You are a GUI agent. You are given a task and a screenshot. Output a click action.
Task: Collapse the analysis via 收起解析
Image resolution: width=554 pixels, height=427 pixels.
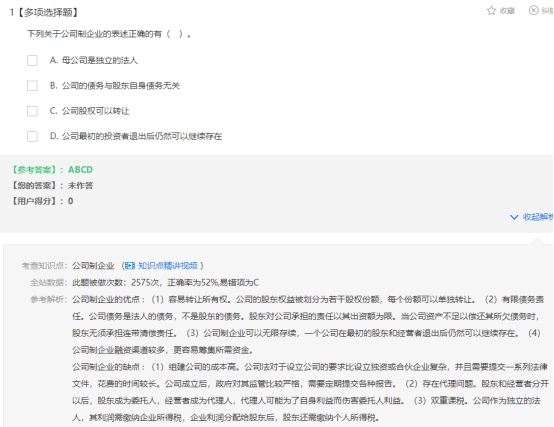538,217
